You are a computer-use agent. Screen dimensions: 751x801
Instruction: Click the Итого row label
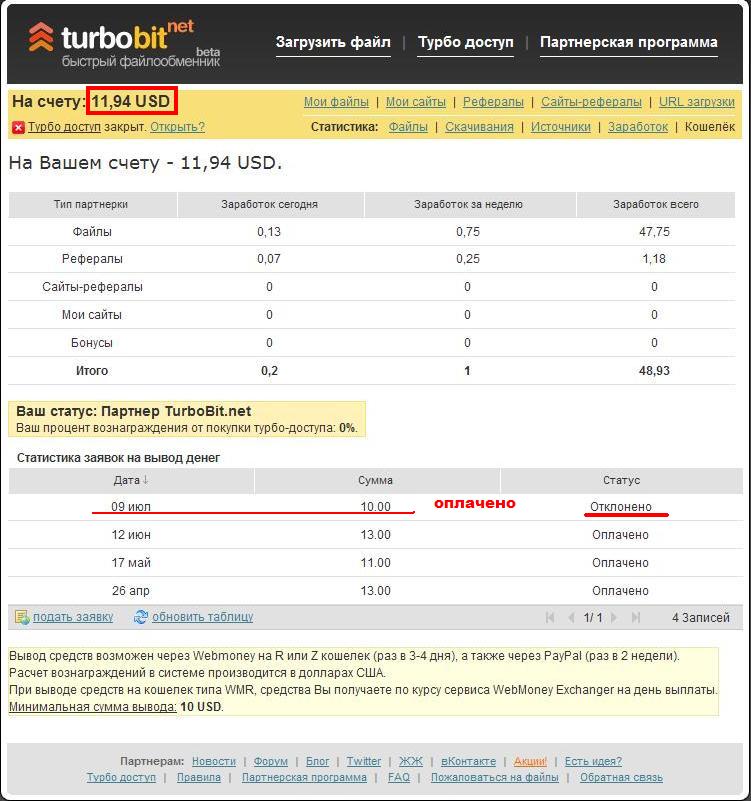pyautogui.click(x=92, y=371)
